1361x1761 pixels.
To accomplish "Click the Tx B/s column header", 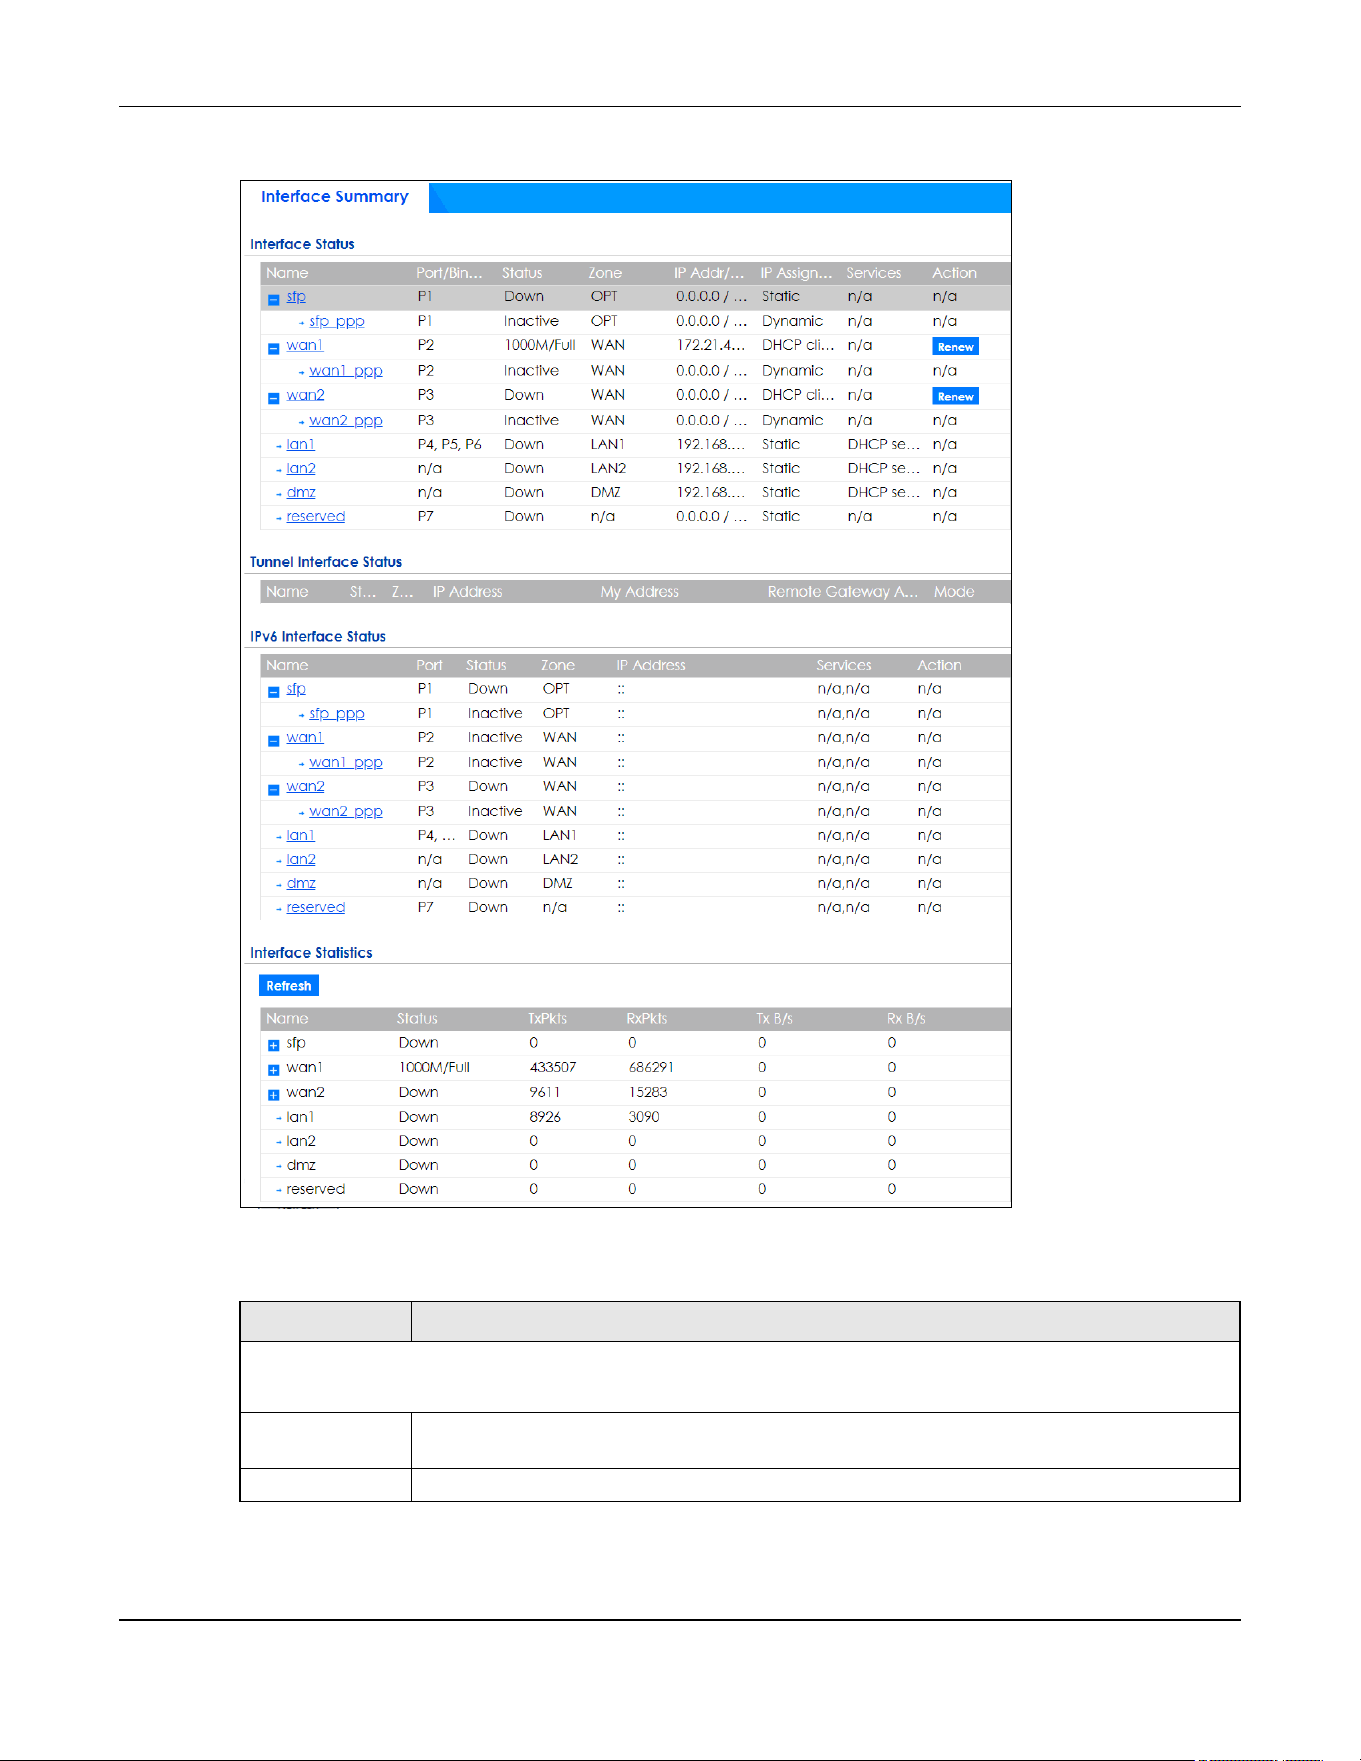I will (x=774, y=1019).
